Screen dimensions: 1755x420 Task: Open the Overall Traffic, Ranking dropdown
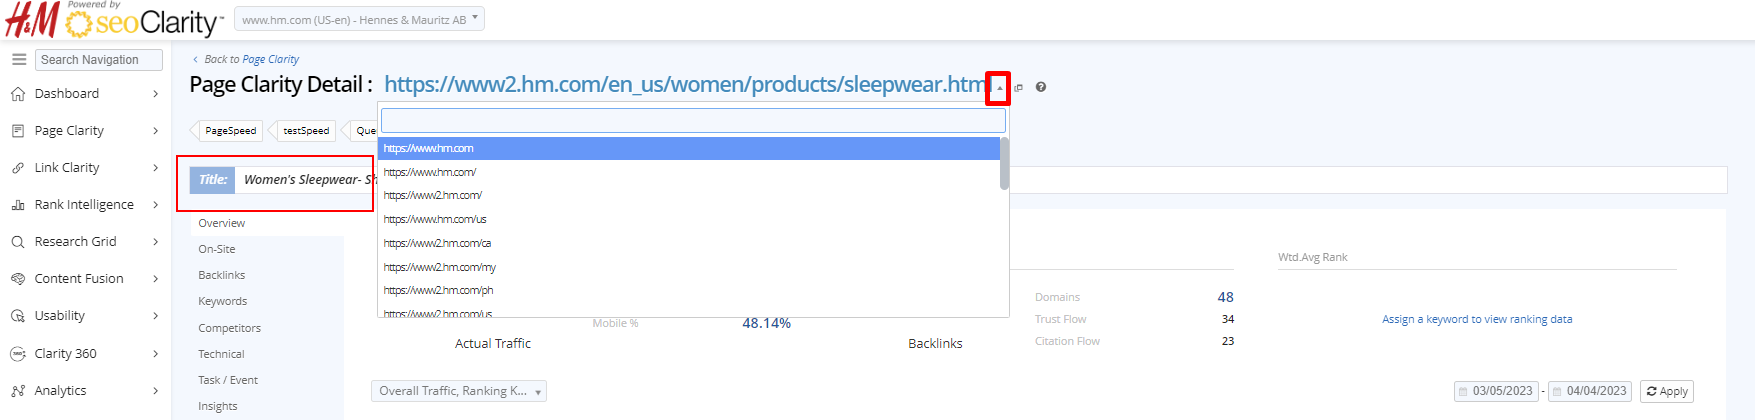459,391
